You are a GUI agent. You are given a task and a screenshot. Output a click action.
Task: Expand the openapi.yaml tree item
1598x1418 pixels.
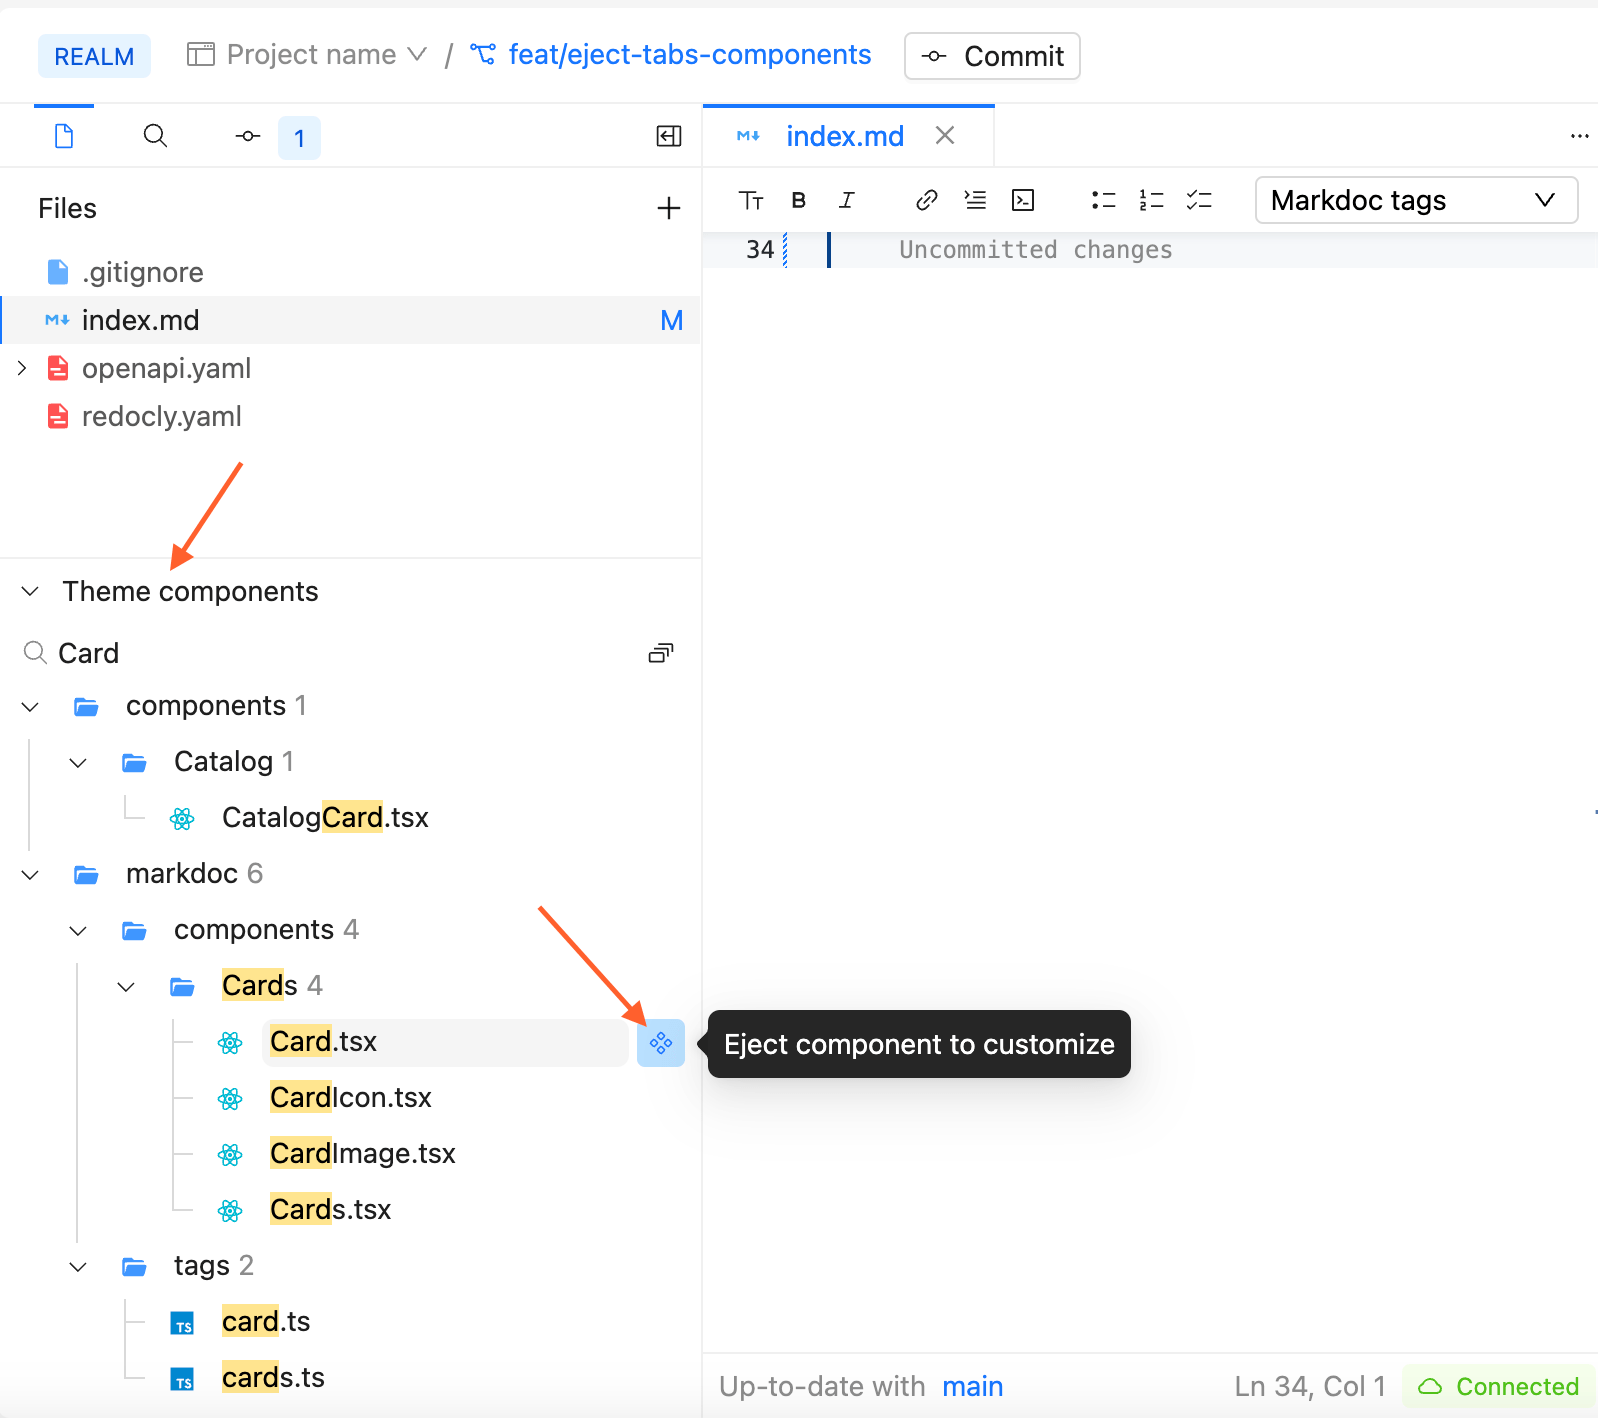22,368
